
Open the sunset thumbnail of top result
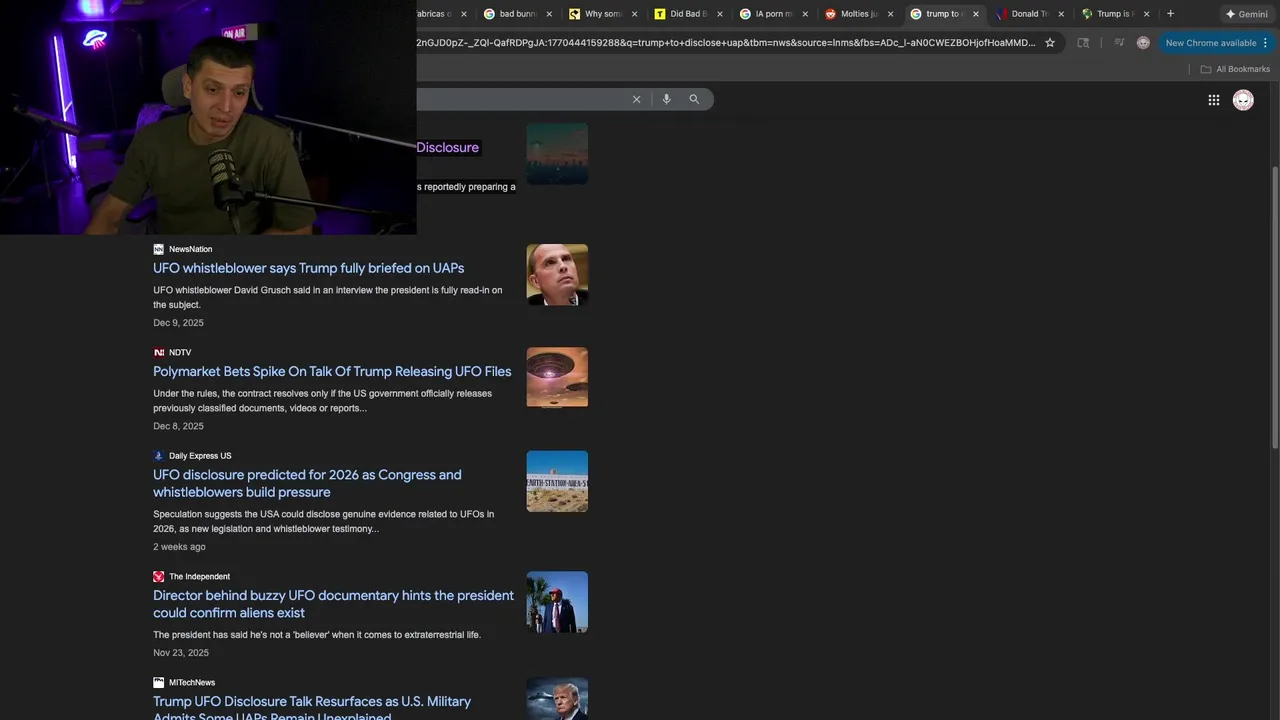pyautogui.click(x=557, y=154)
